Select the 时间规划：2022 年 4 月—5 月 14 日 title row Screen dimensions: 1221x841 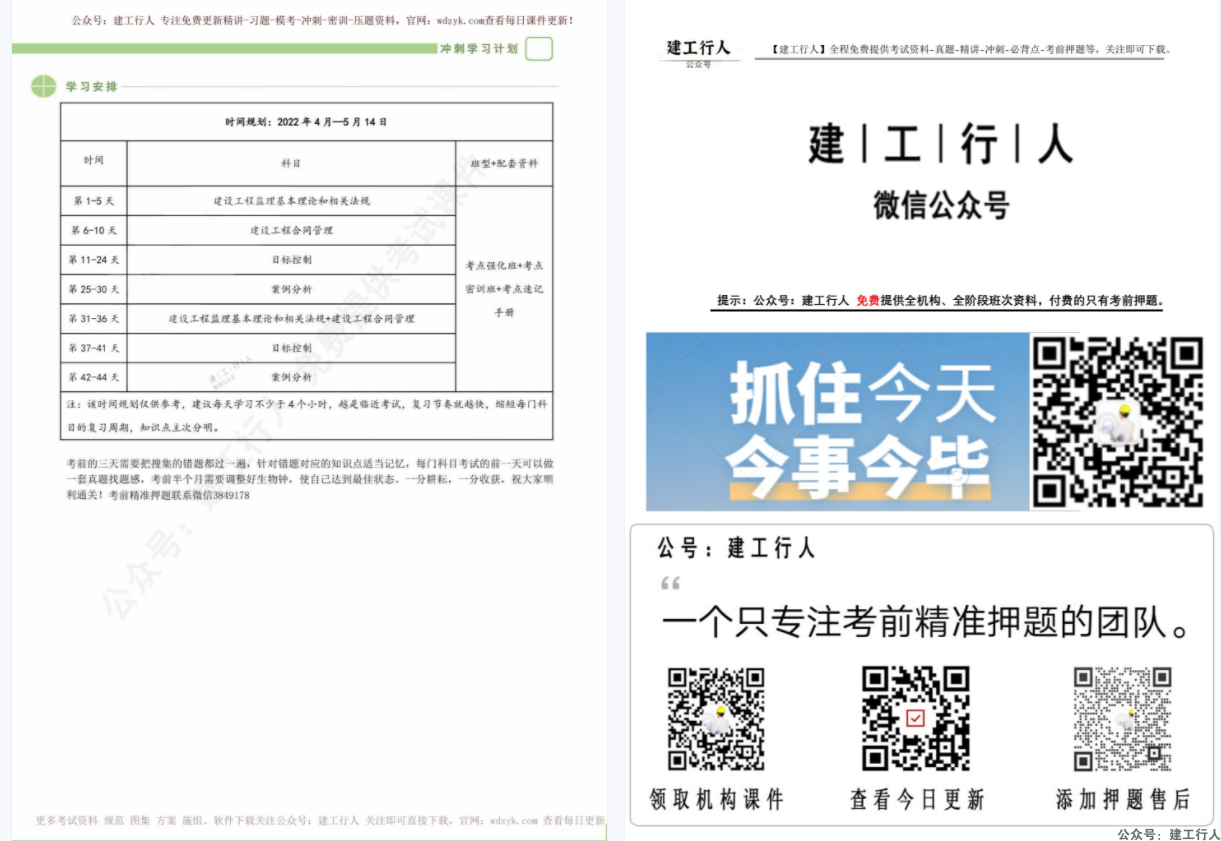pos(306,122)
